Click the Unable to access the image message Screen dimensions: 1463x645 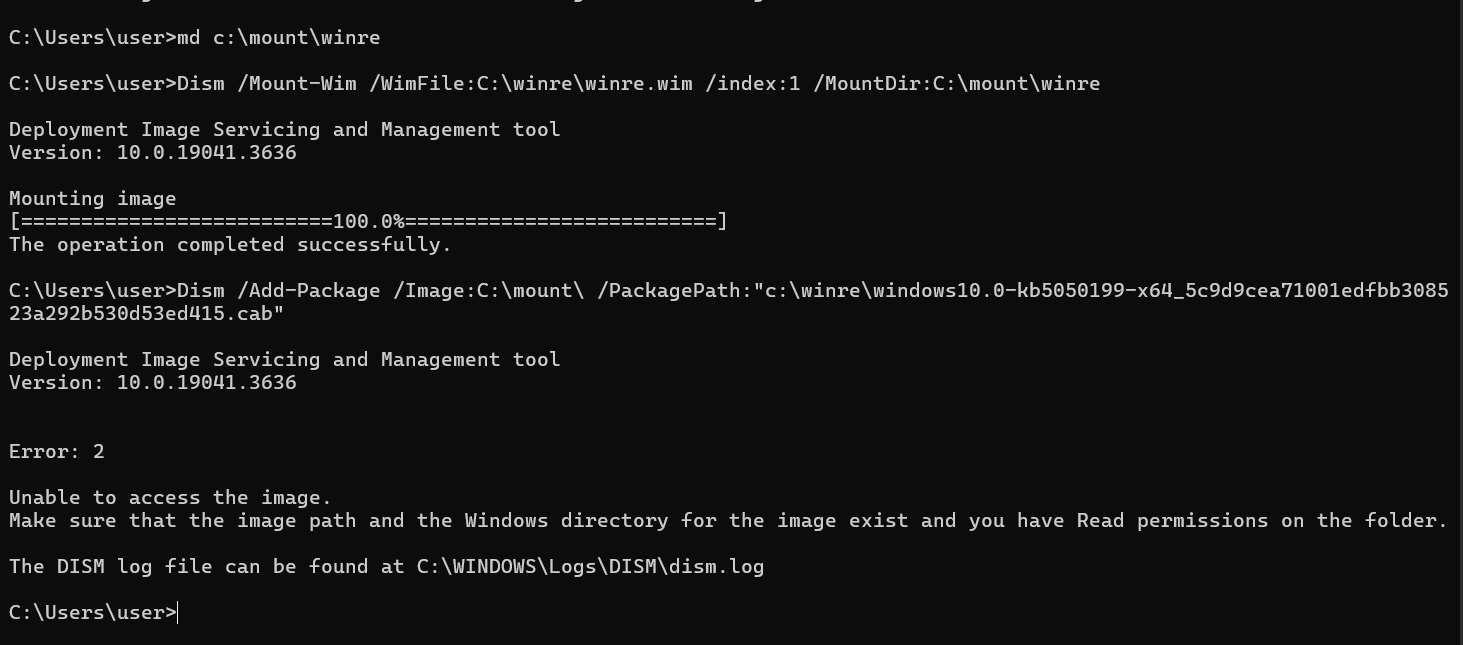click(171, 498)
